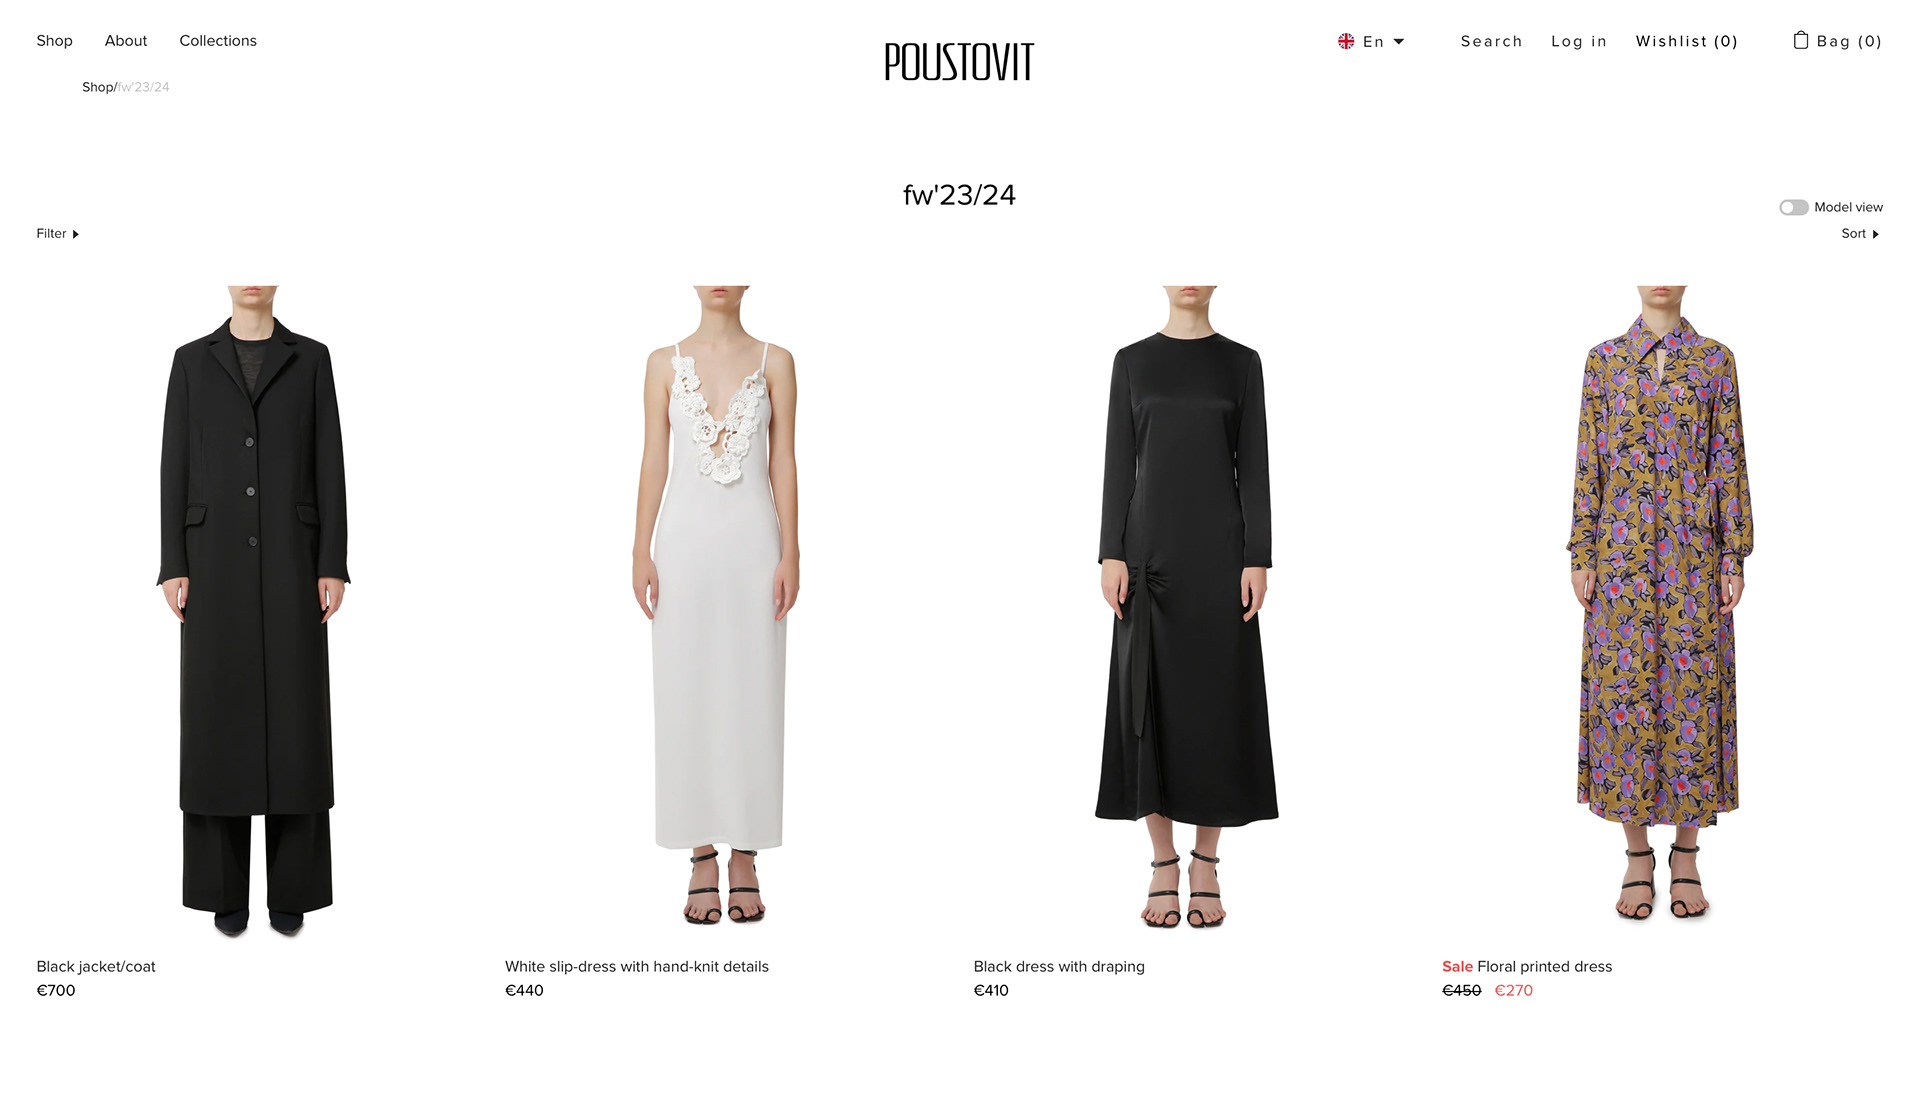Click the POUSTOVIT logo

point(959,62)
